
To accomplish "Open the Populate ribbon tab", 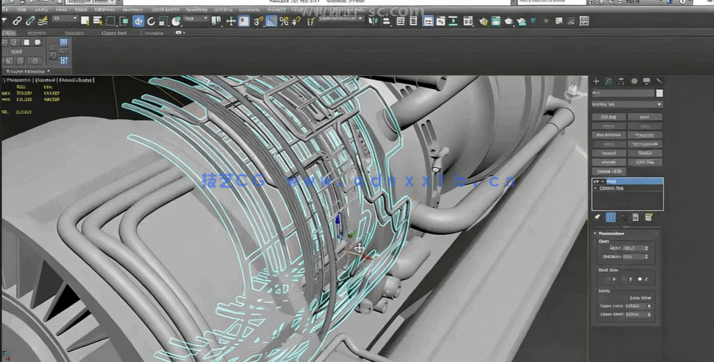I will (152, 33).
